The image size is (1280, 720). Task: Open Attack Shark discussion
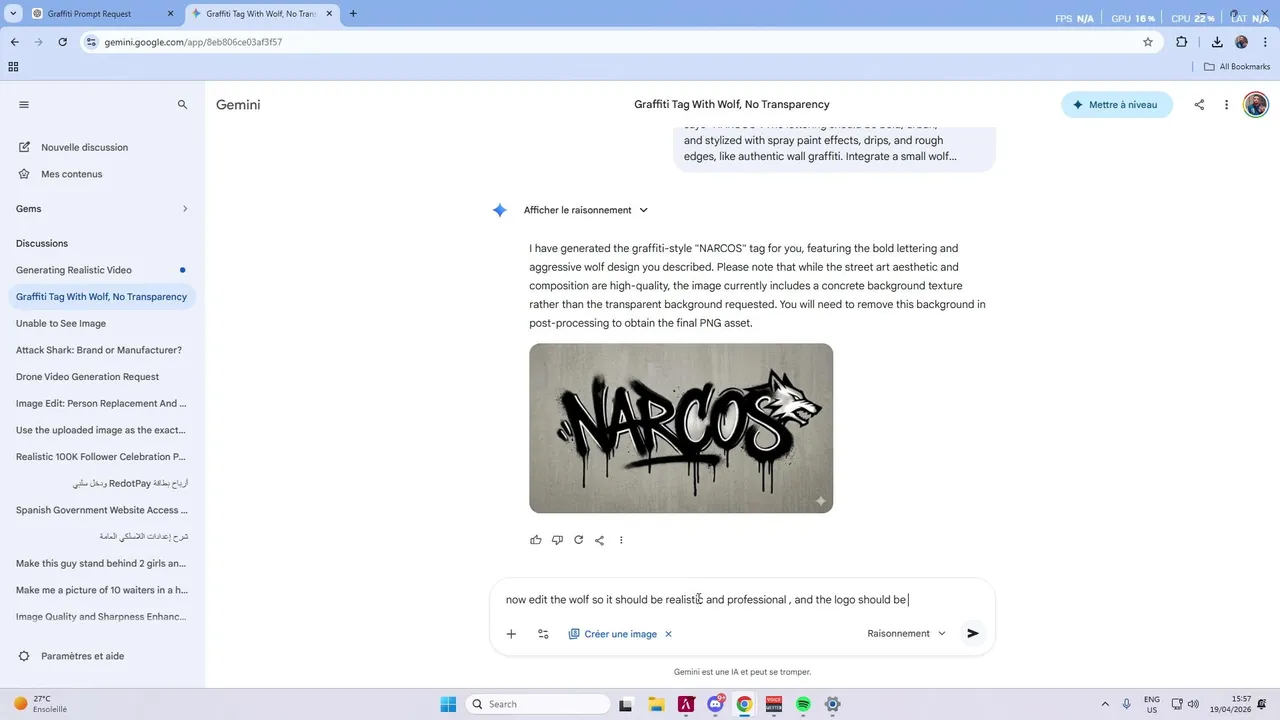[100, 350]
